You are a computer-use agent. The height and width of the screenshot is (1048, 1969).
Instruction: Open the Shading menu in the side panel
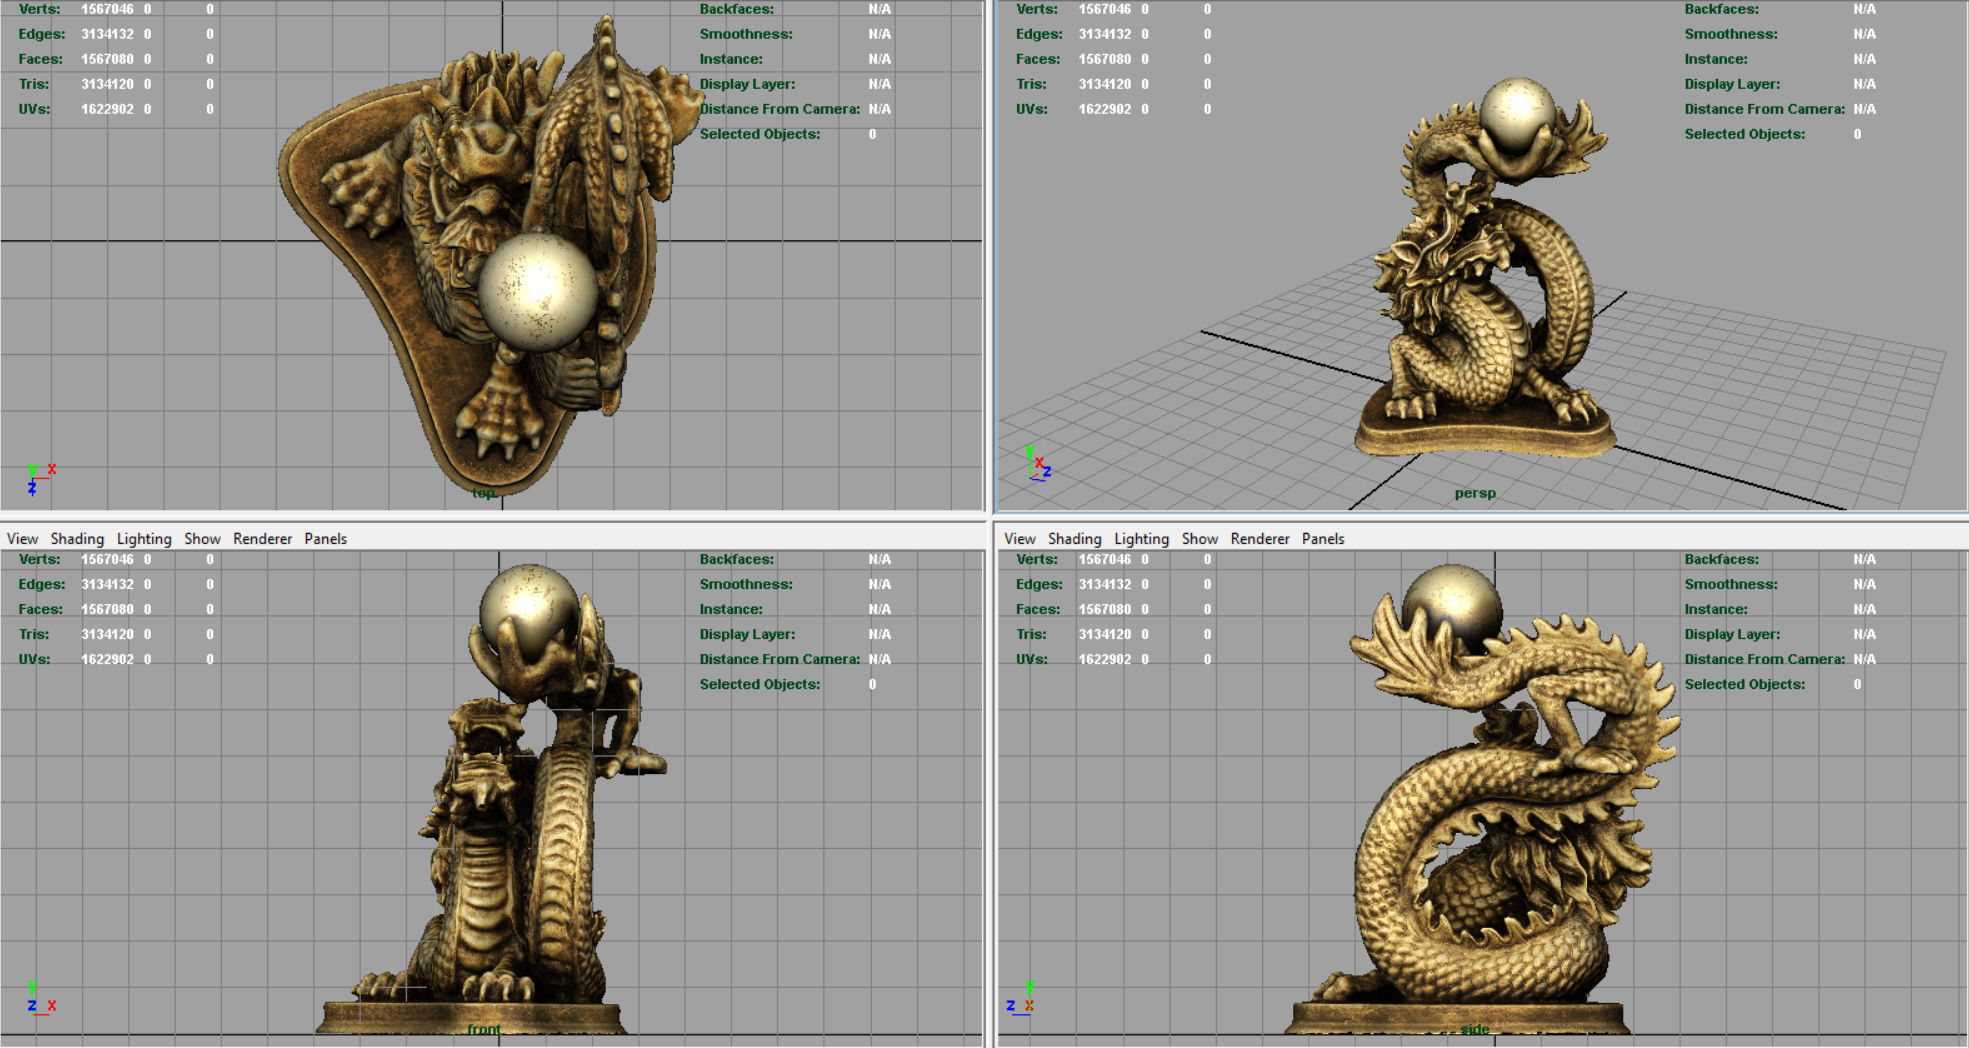[x=1075, y=538]
